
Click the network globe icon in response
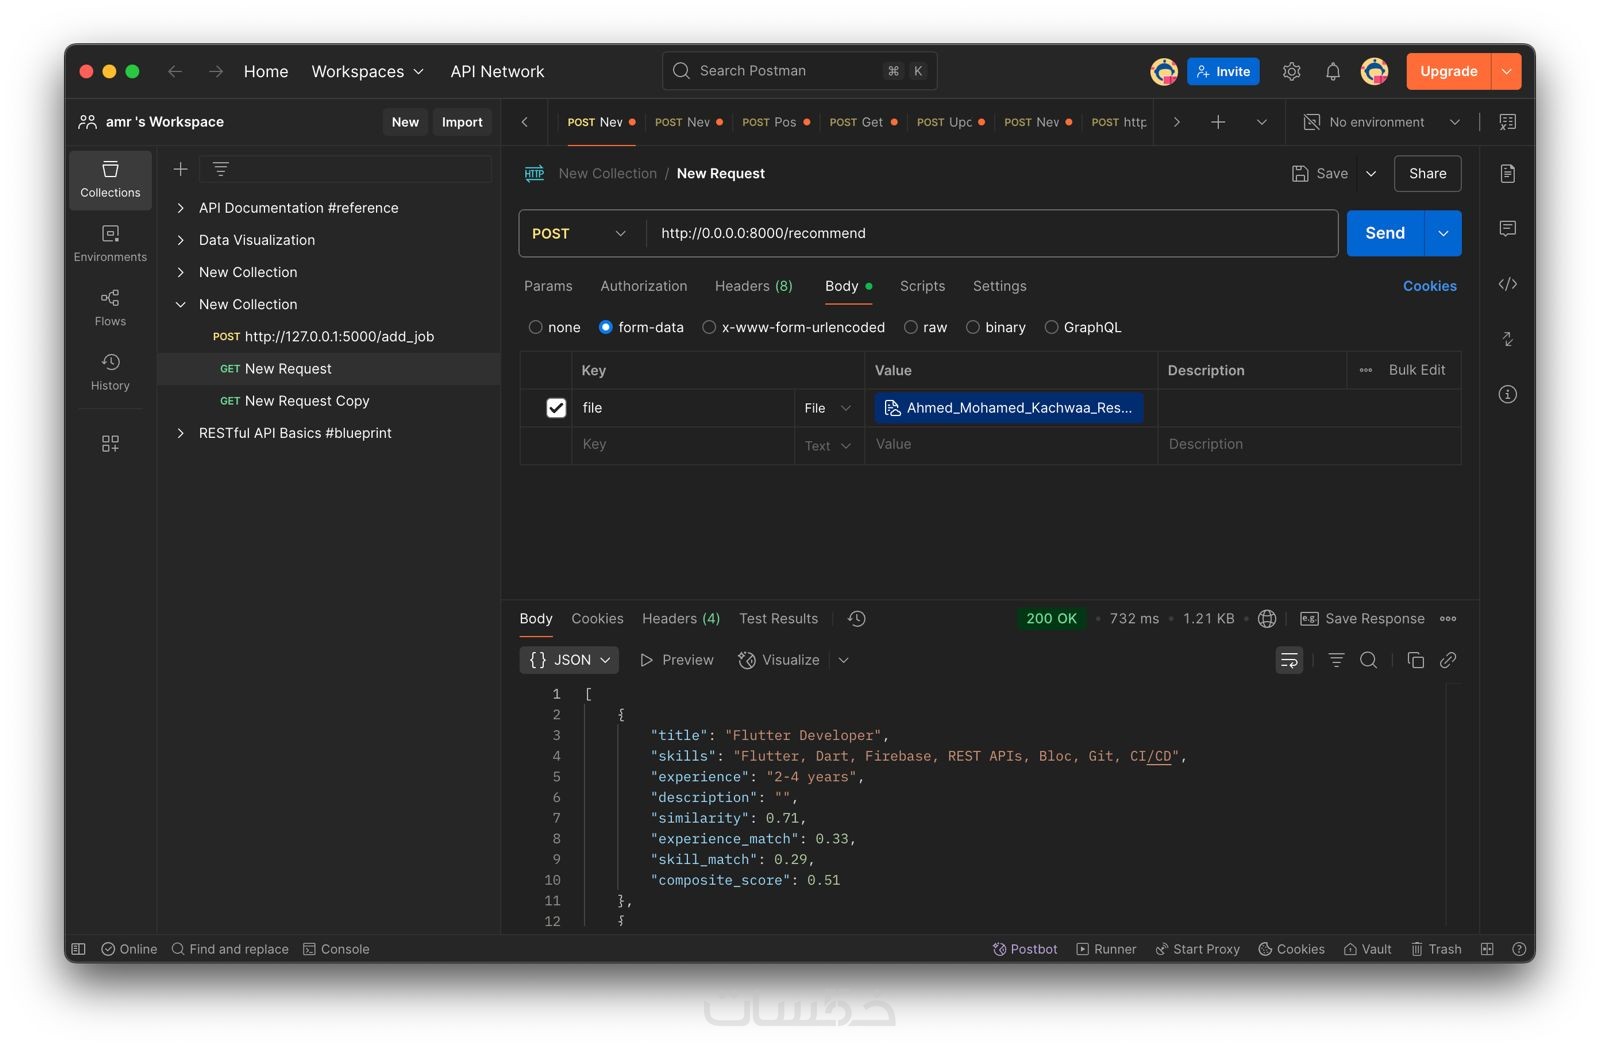coord(1267,619)
